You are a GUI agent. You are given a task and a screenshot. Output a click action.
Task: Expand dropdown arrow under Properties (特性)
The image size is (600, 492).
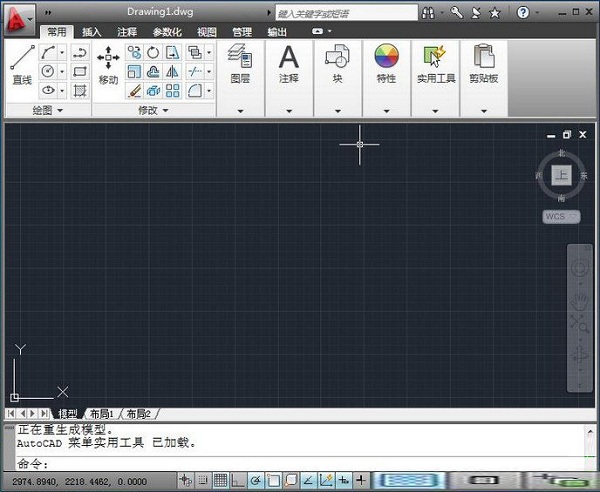point(386,110)
